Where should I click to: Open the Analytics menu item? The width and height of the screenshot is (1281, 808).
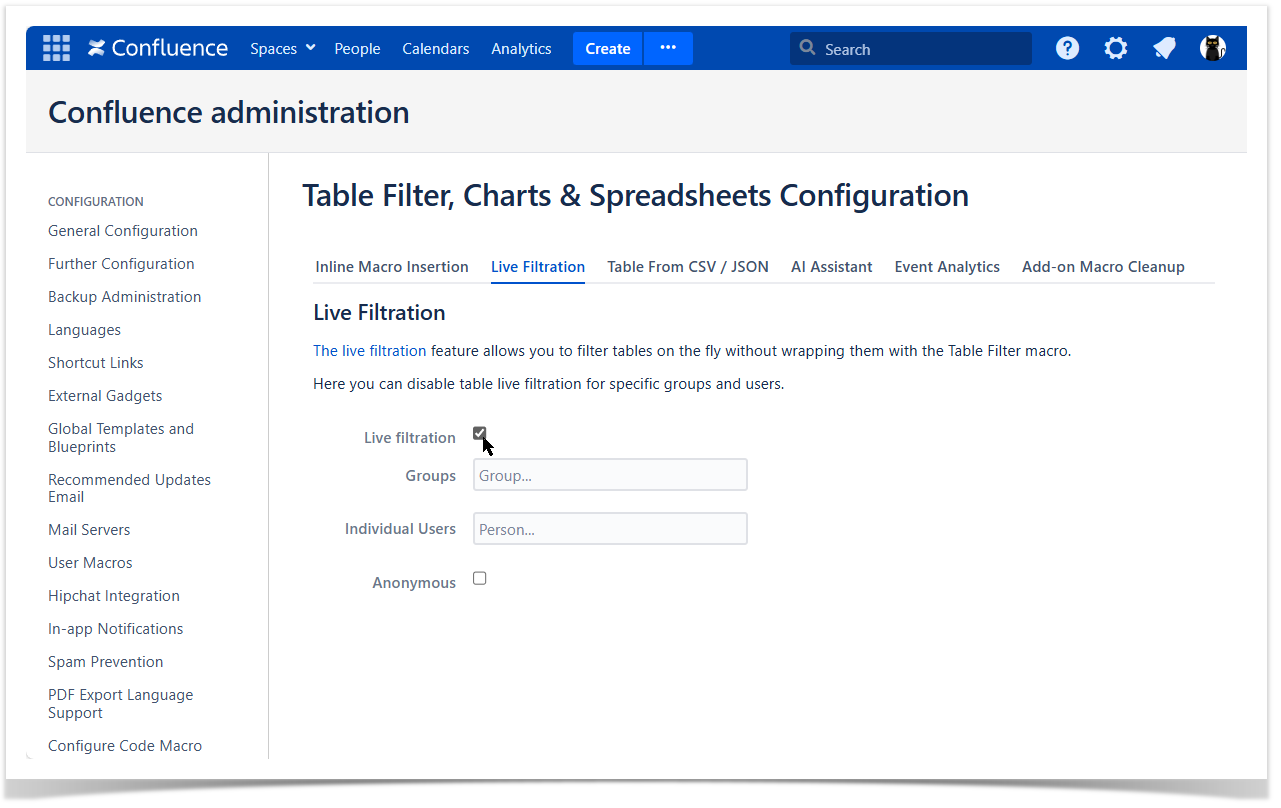[x=521, y=48]
